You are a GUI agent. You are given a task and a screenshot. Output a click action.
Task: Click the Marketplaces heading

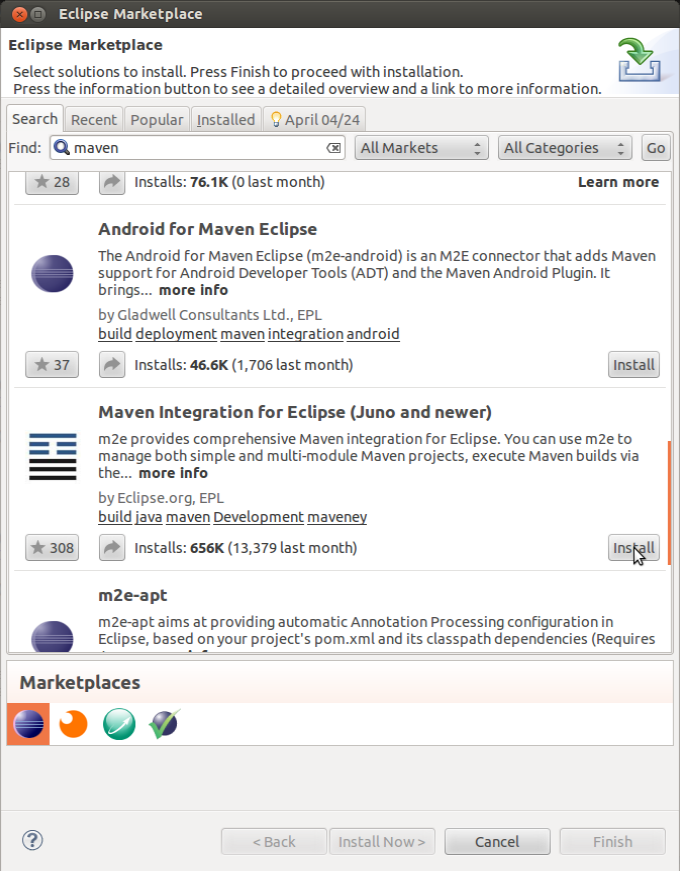tap(80, 682)
